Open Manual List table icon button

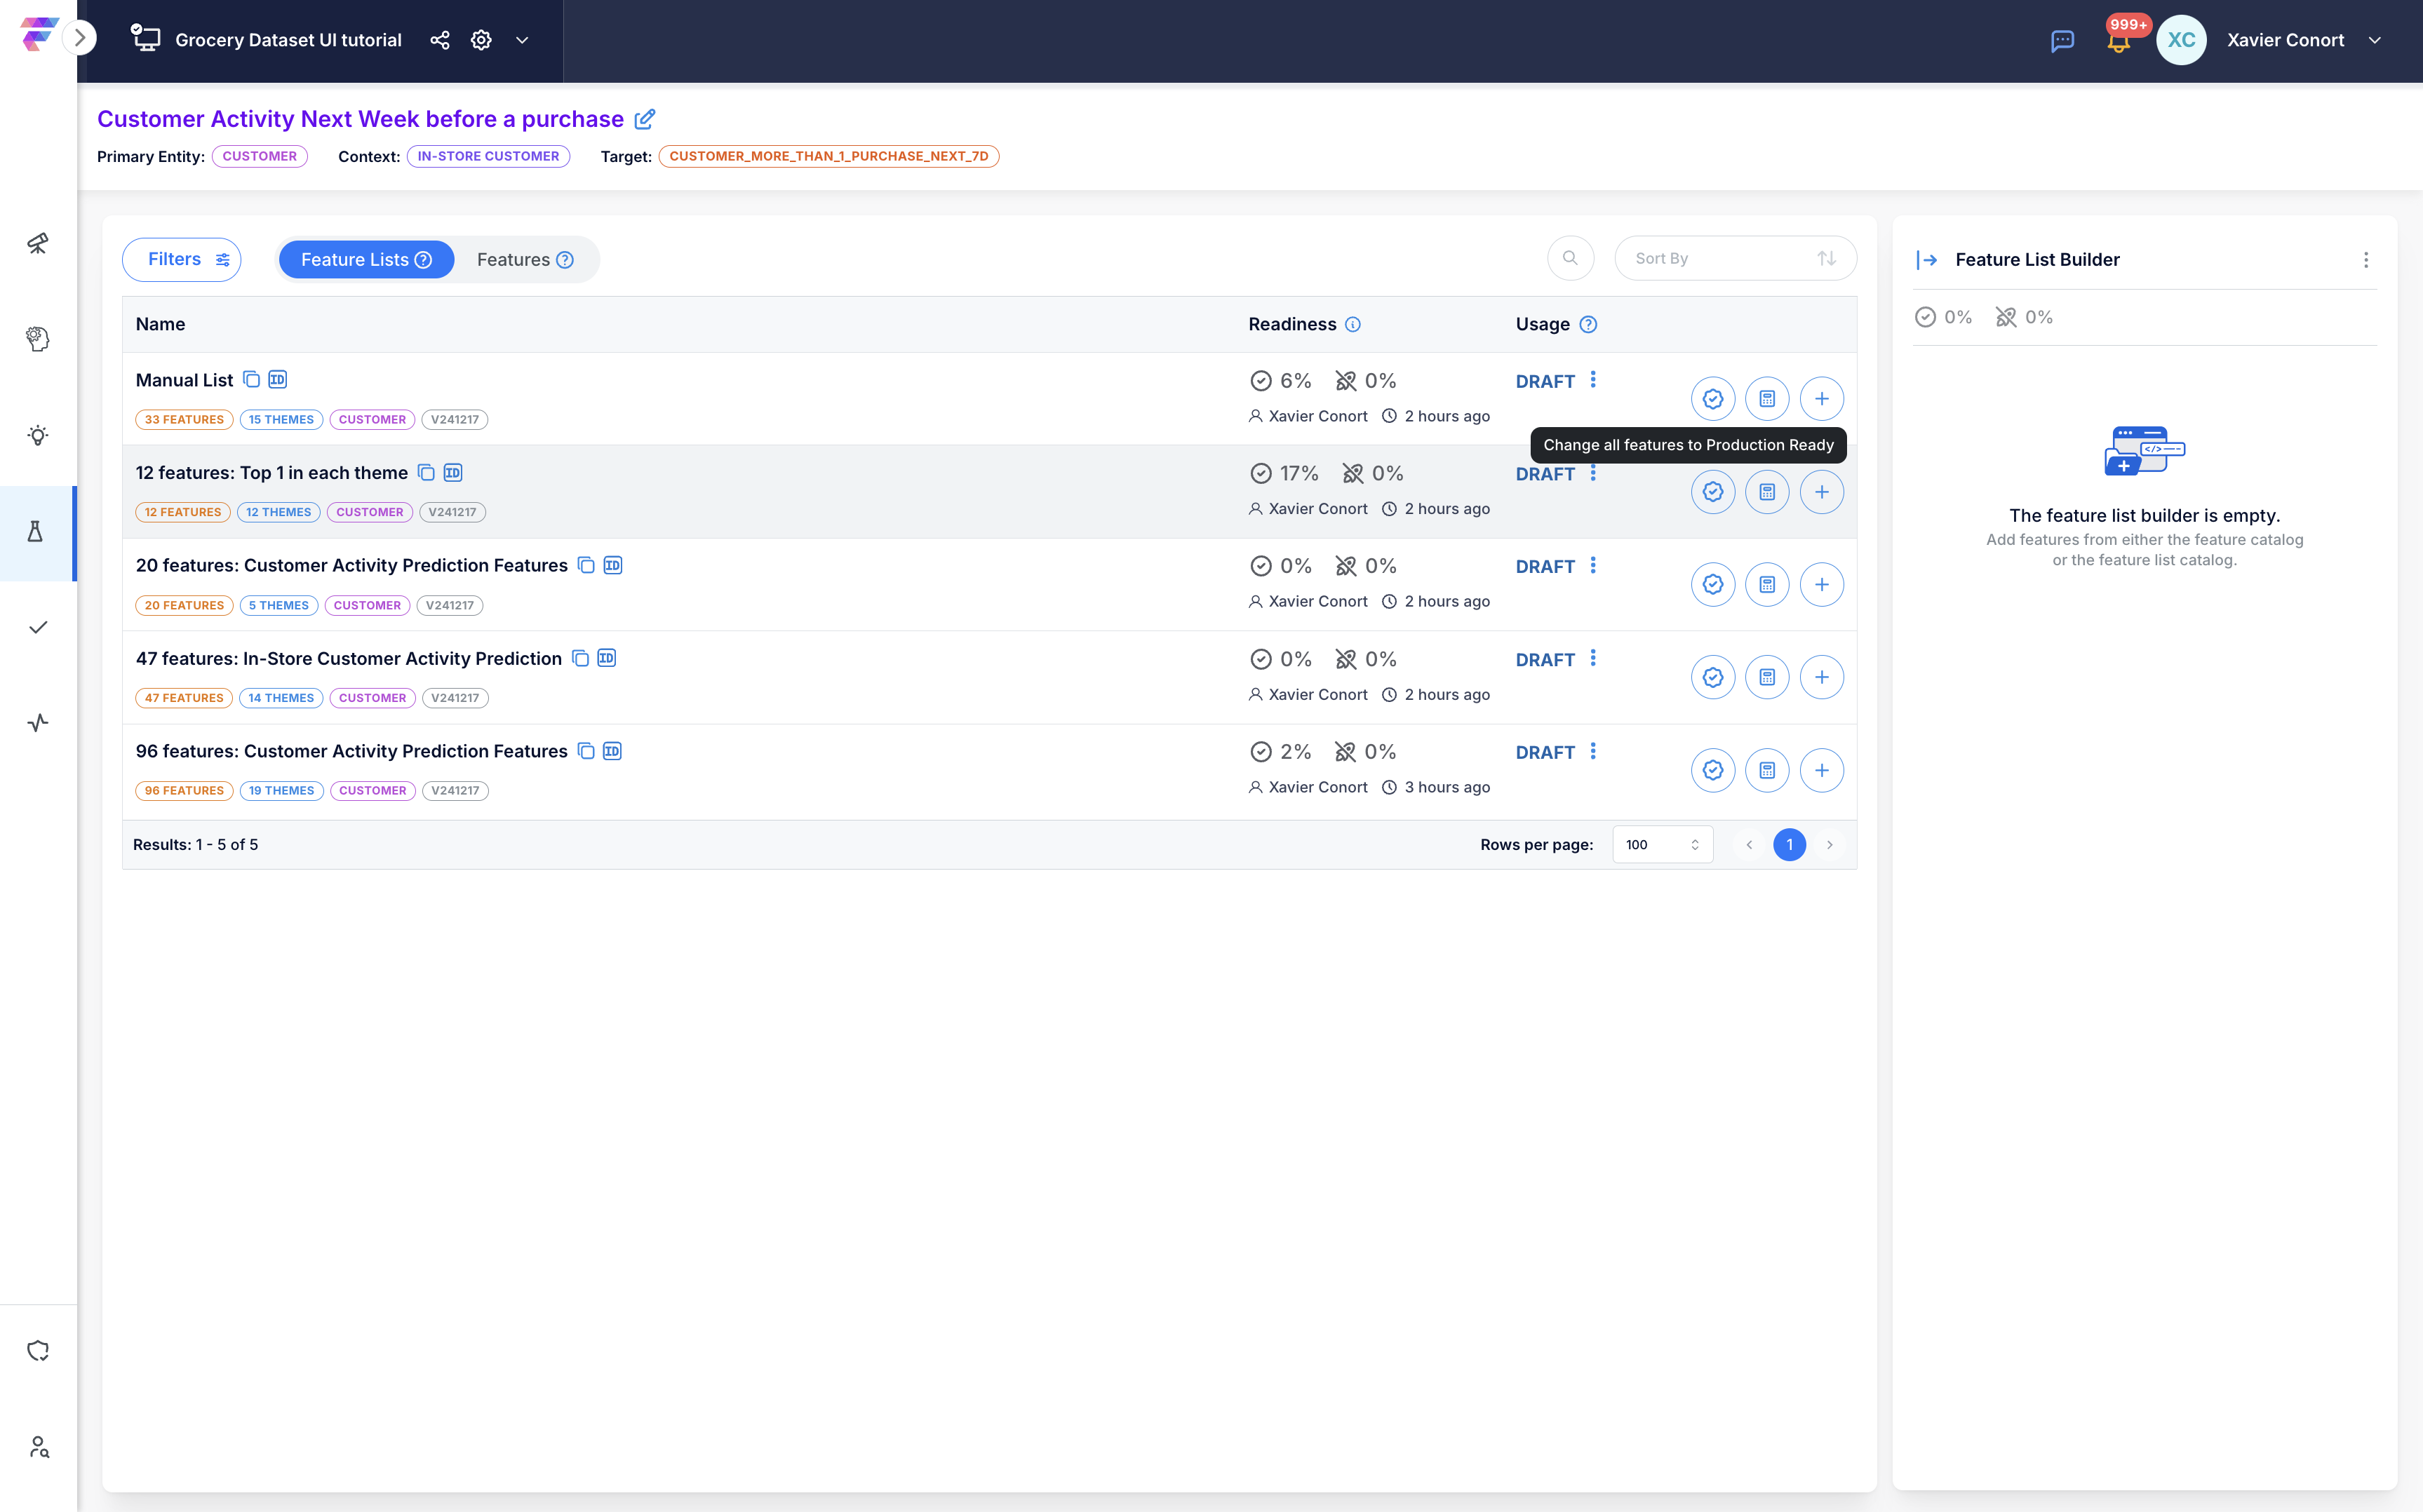[1767, 399]
